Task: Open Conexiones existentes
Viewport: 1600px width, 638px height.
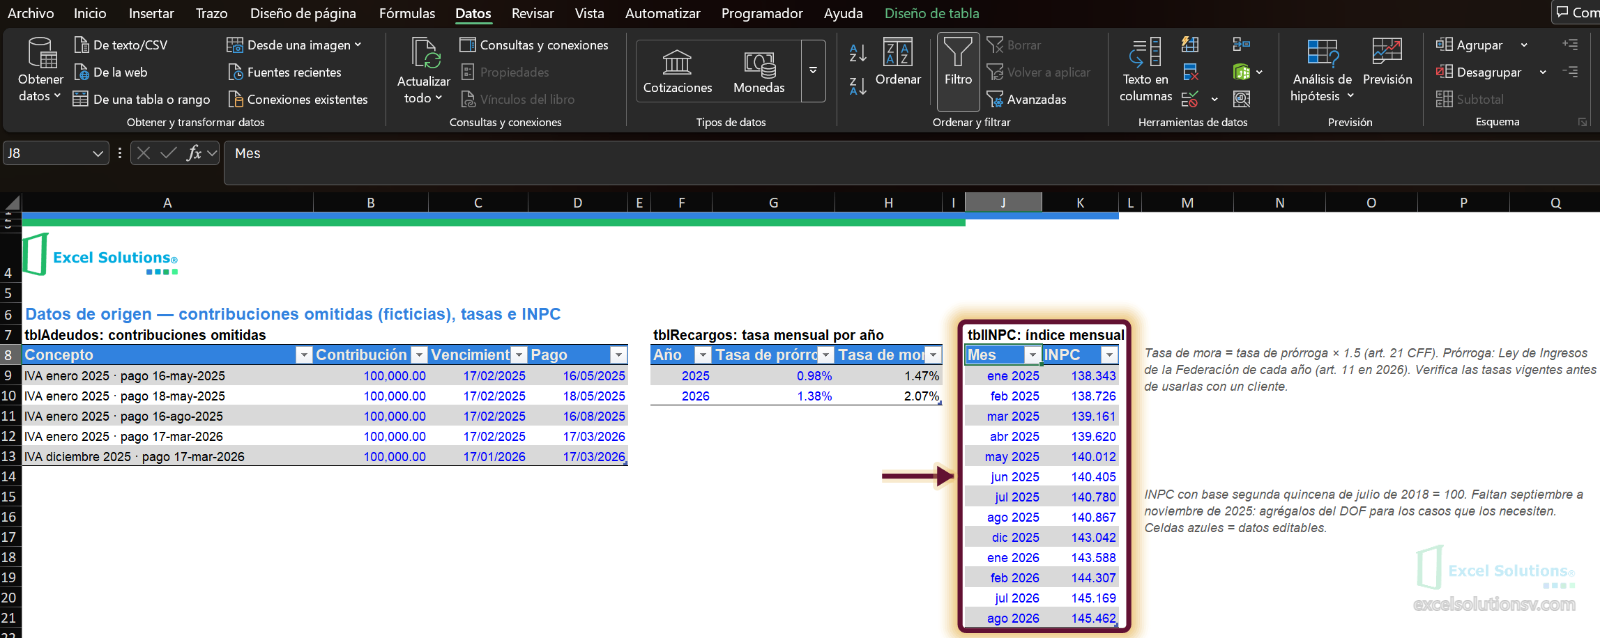Action: click(x=297, y=99)
